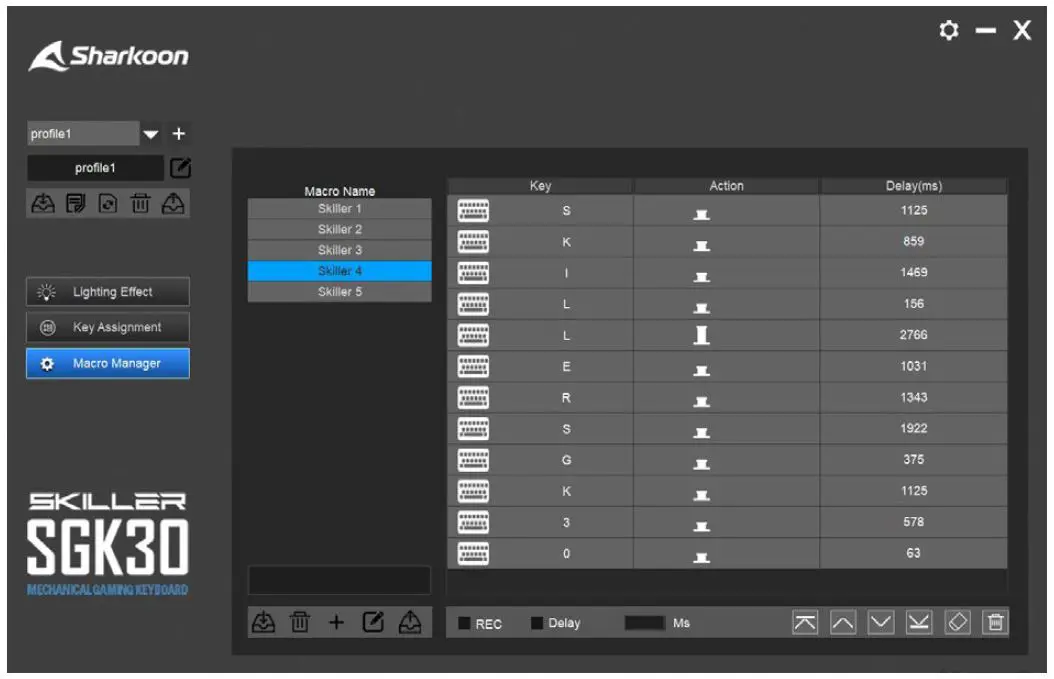Select the row with key 0

[727, 553]
